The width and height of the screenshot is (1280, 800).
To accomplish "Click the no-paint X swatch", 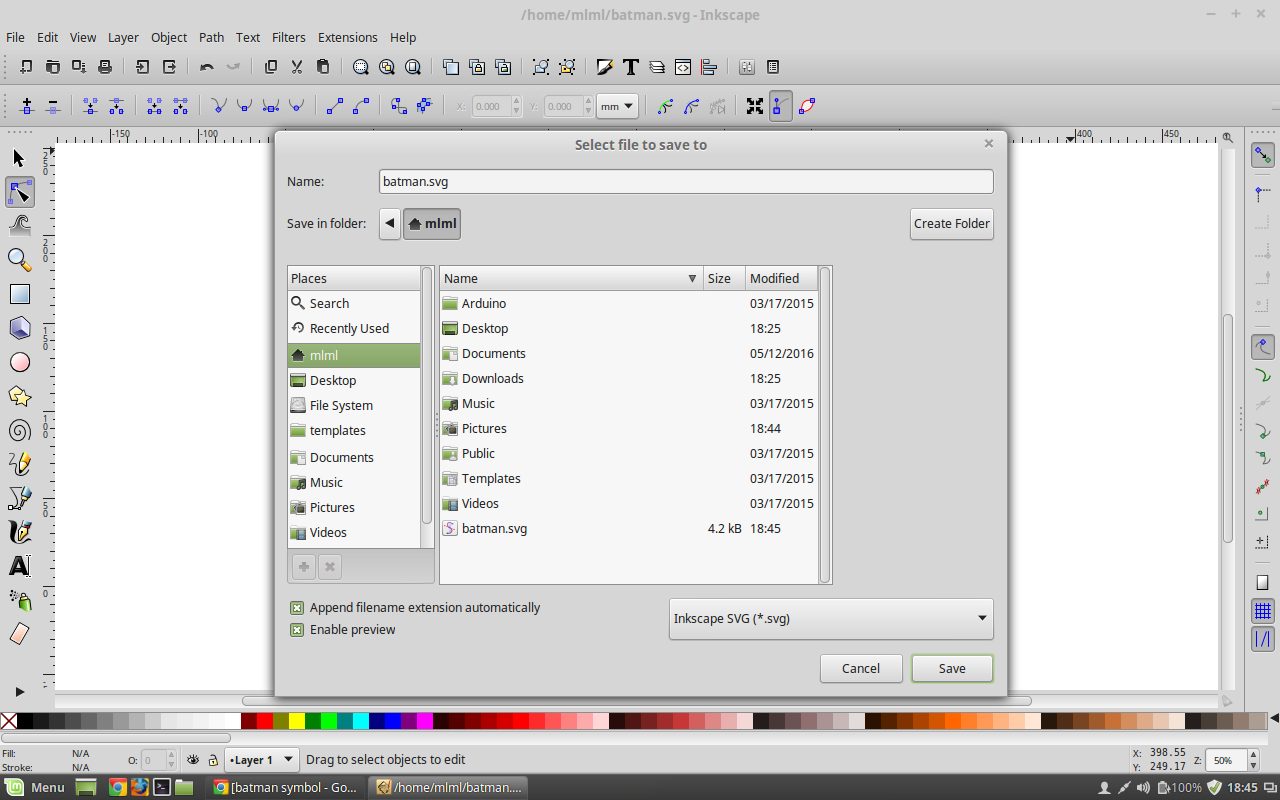I will (8, 720).
